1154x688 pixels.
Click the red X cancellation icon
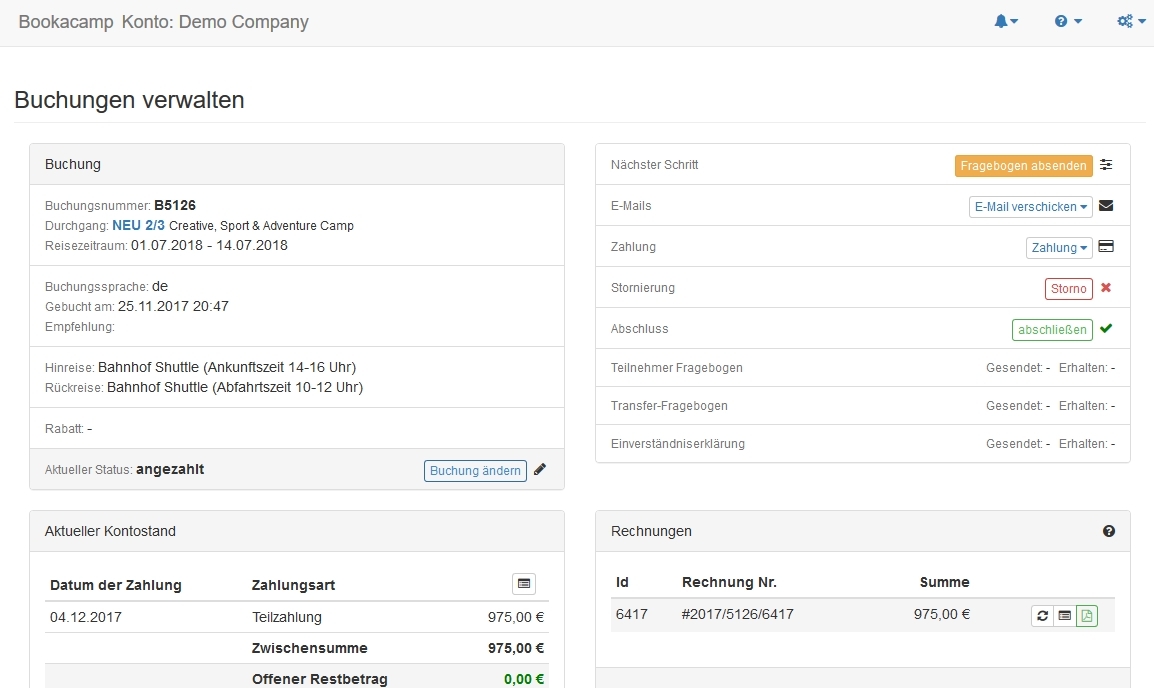1106,288
